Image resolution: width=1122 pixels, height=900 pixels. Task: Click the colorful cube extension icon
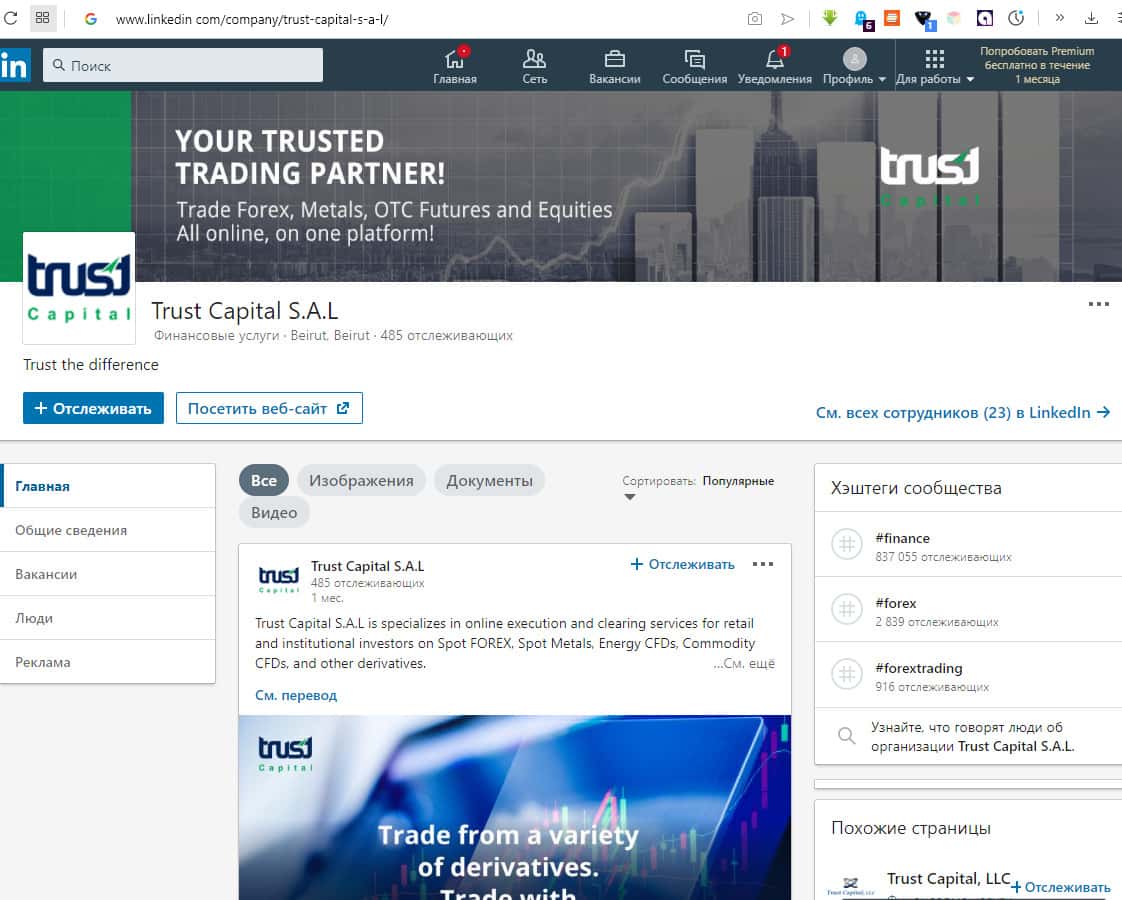click(x=954, y=18)
